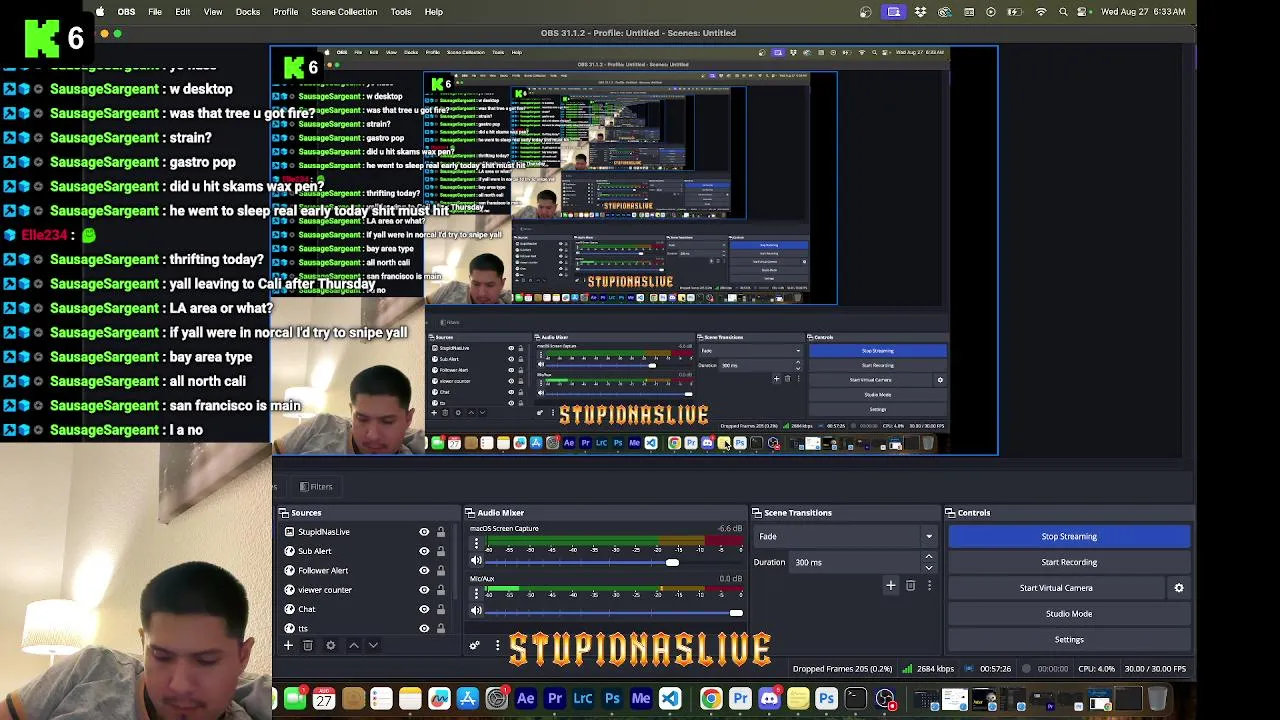Open Calendar from the dock
The width and height of the screenshot is (1280, 720).
click(324, 699)
